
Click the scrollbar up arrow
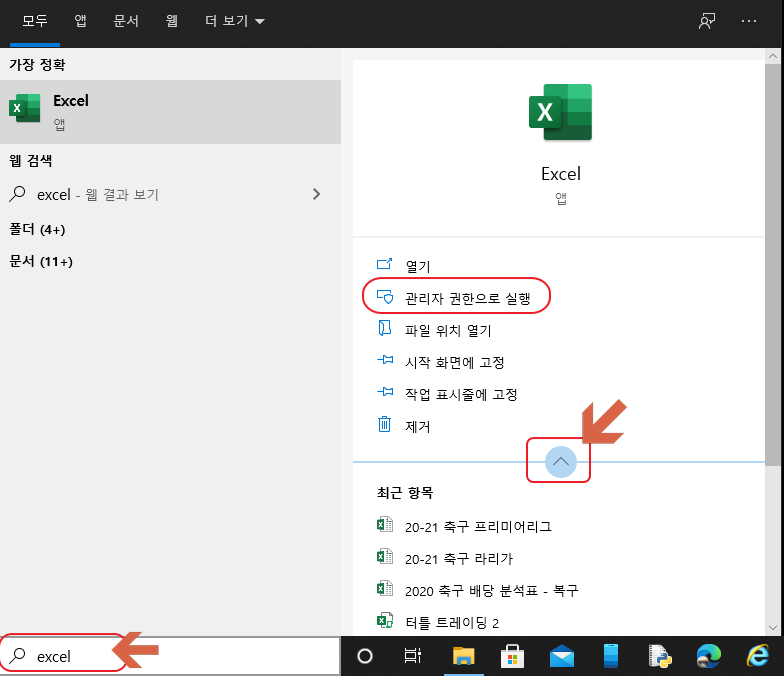[773, 56]
